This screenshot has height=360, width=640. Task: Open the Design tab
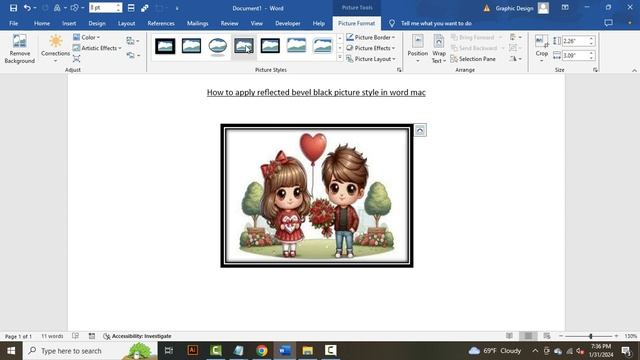pyautogui.click(x=97, y=23)
